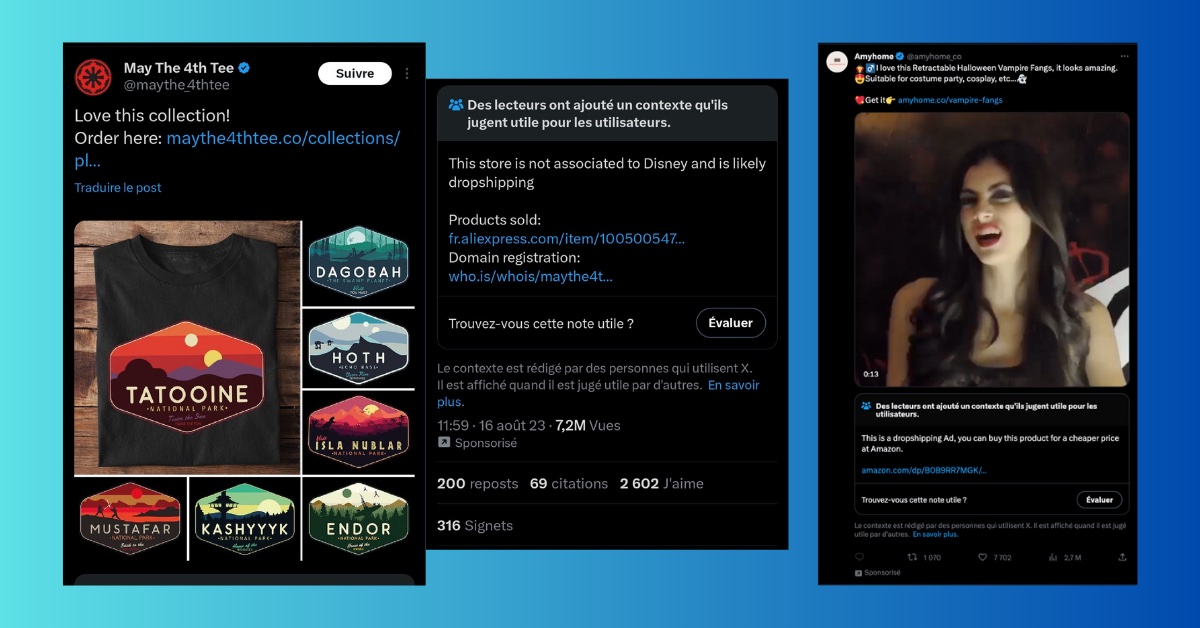The image size is (1200, 628).
Task: Rate the Disney dropshipping note with Évaluer
Action: tap(731, 323)
